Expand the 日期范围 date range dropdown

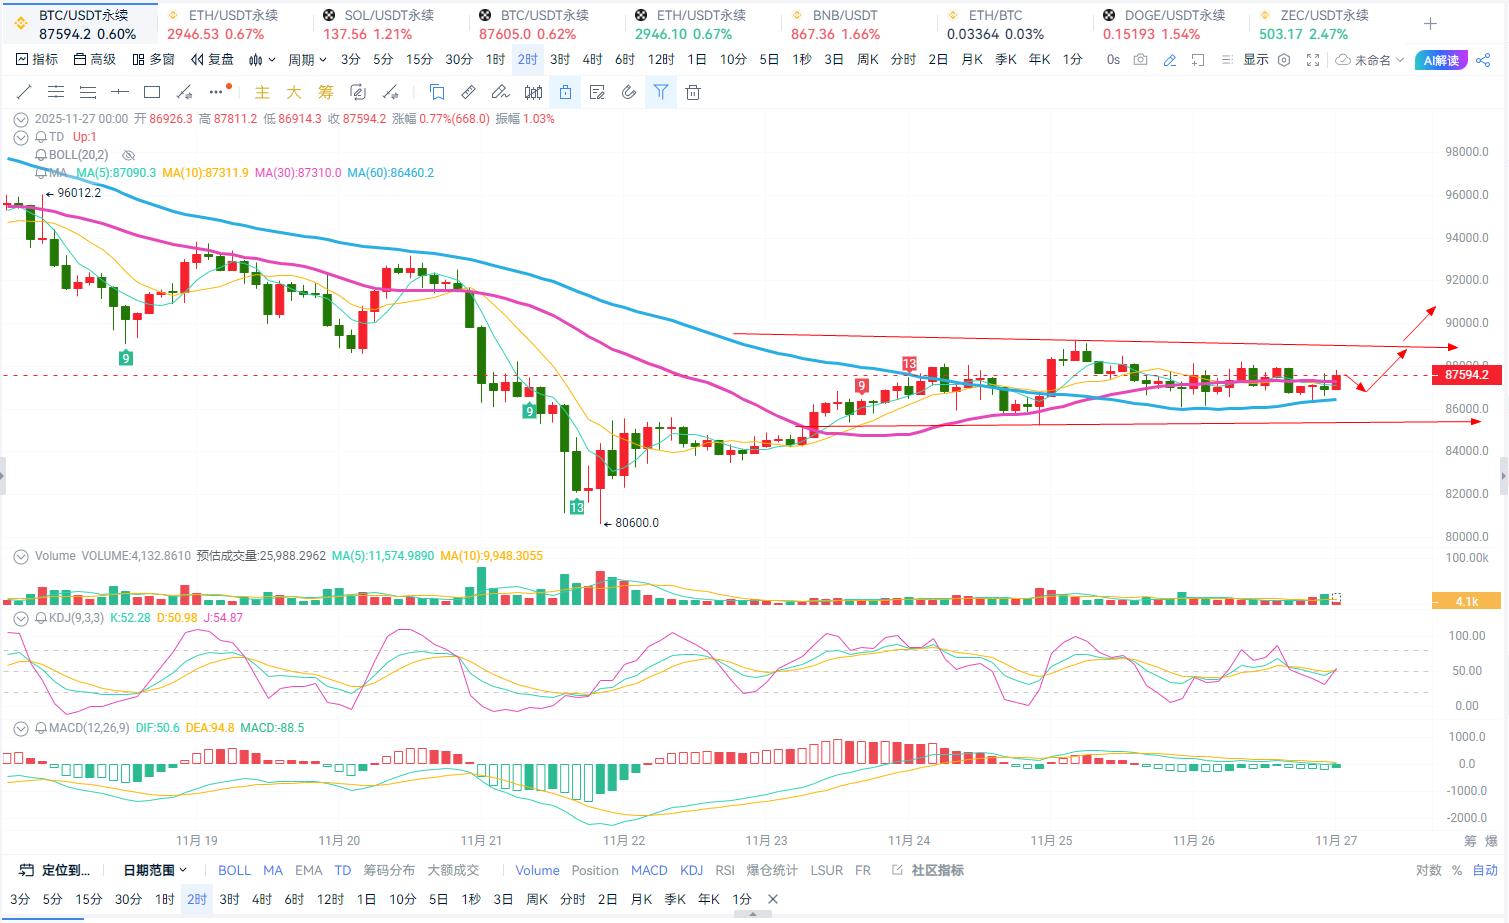coord(155,870)
